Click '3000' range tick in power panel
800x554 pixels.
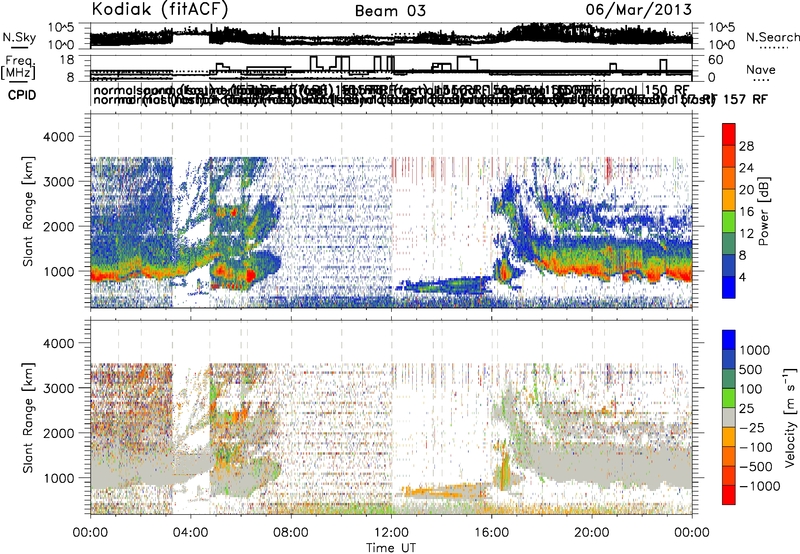(61, 182)
